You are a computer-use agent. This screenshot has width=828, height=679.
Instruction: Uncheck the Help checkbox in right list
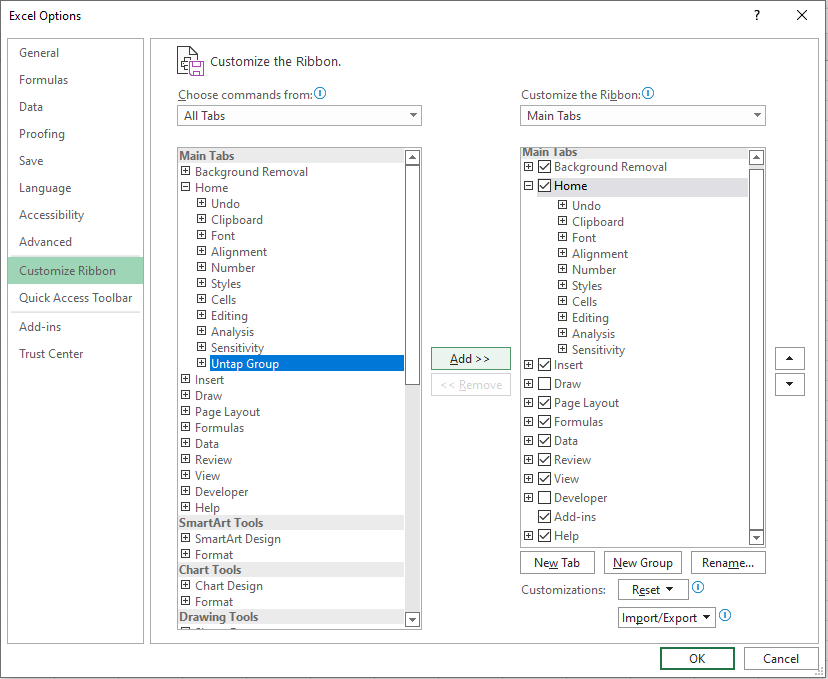(544, 536)
